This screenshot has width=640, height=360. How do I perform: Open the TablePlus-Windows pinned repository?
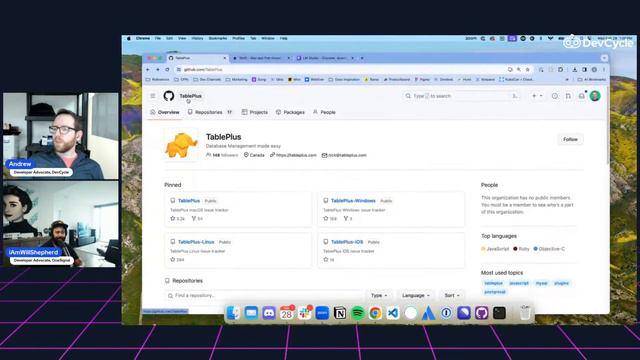tap(353, 201)
